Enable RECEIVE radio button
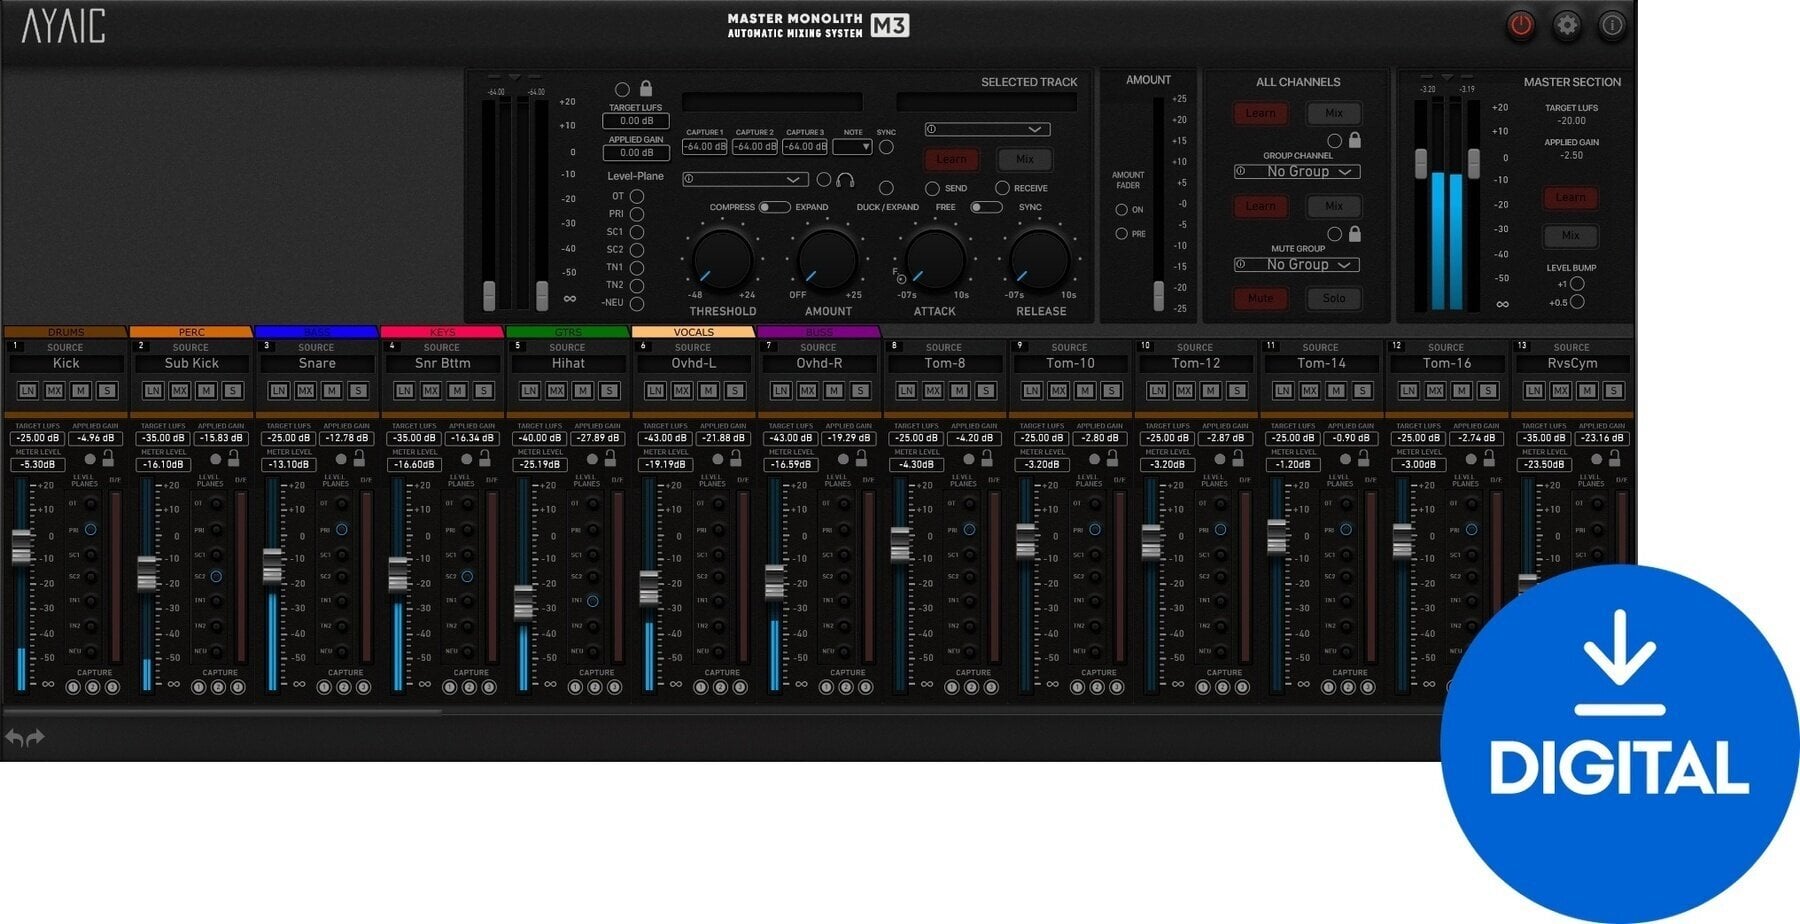This screenshot has width=1800, height=924. coord(1002,188)
